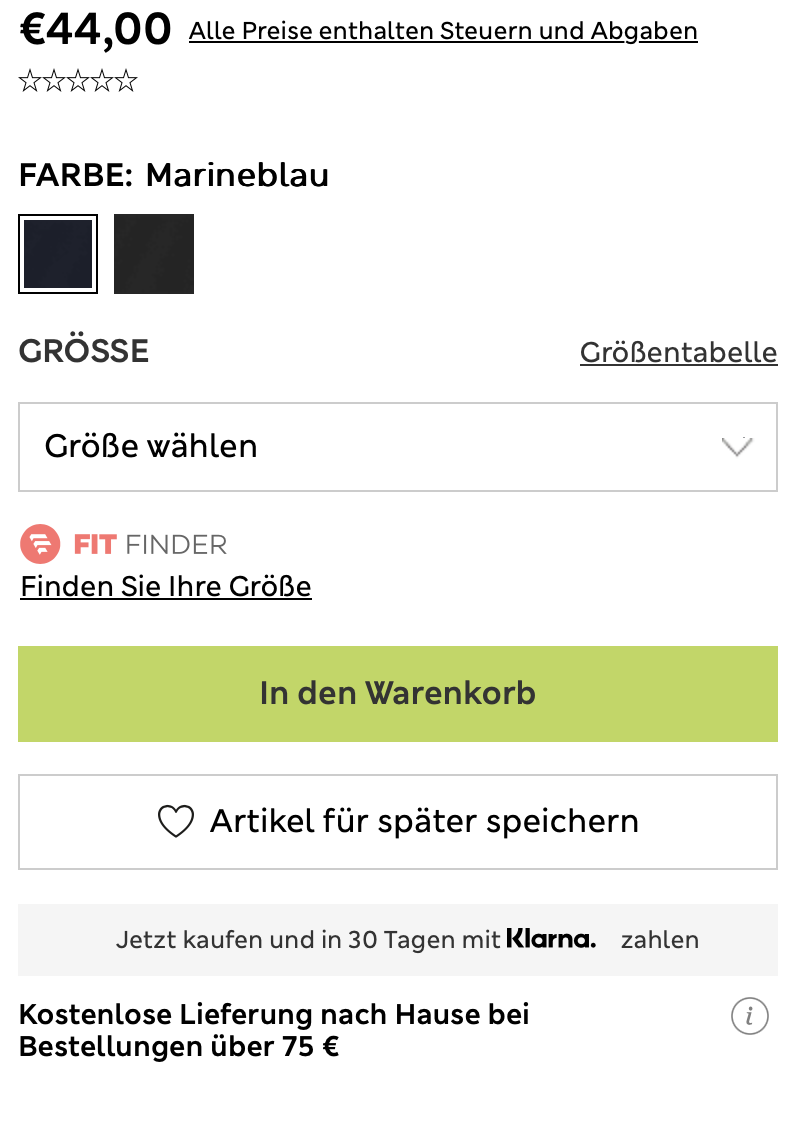Viewport: 808px width, 1124px height.
Task: Click the price €44,00
Action: tap(95, 28)
